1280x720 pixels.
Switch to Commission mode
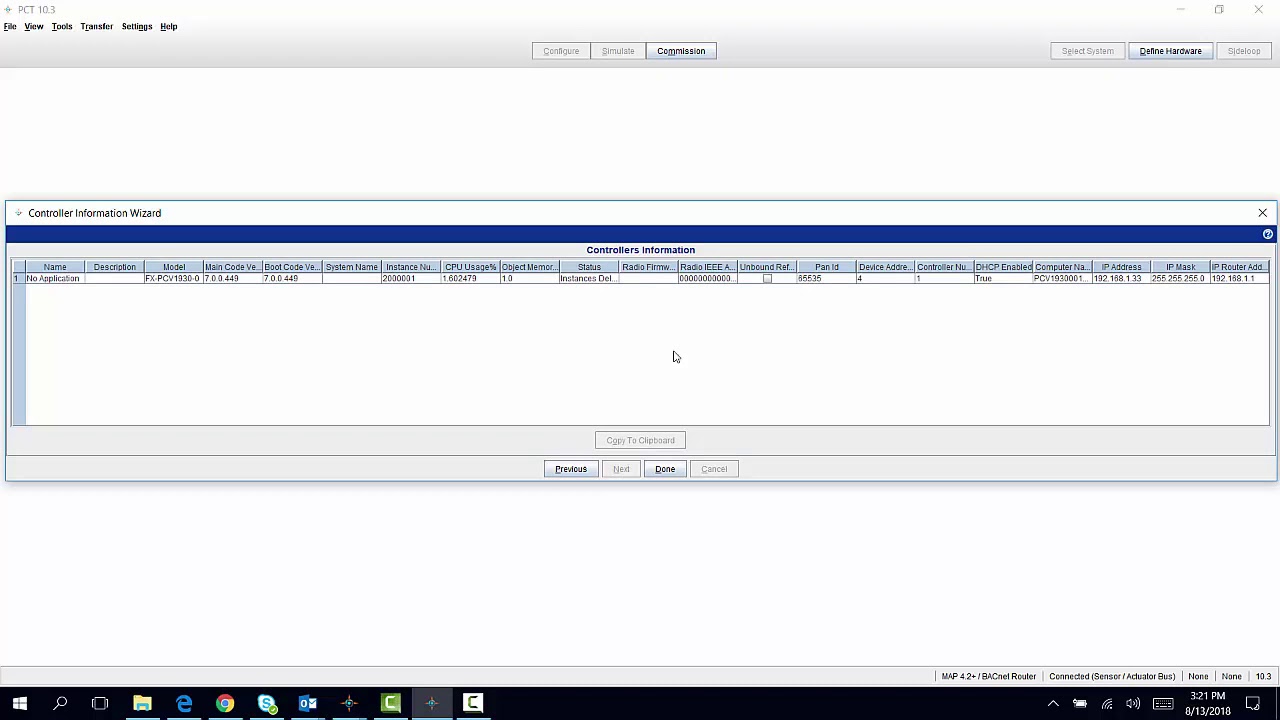click(x=681, y=51)
